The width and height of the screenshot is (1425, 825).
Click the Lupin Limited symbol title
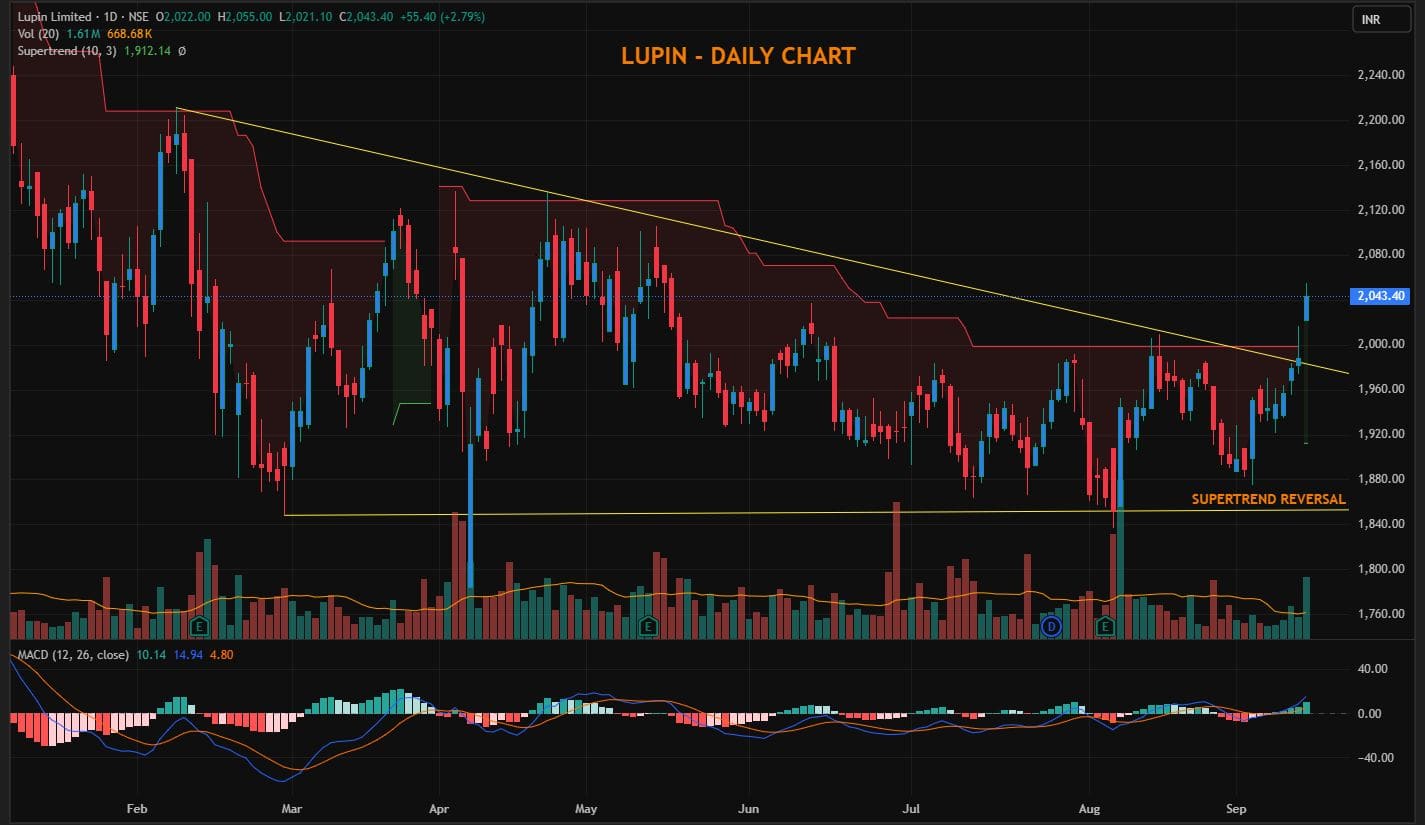pyautogui.click(x=55, y=17)
